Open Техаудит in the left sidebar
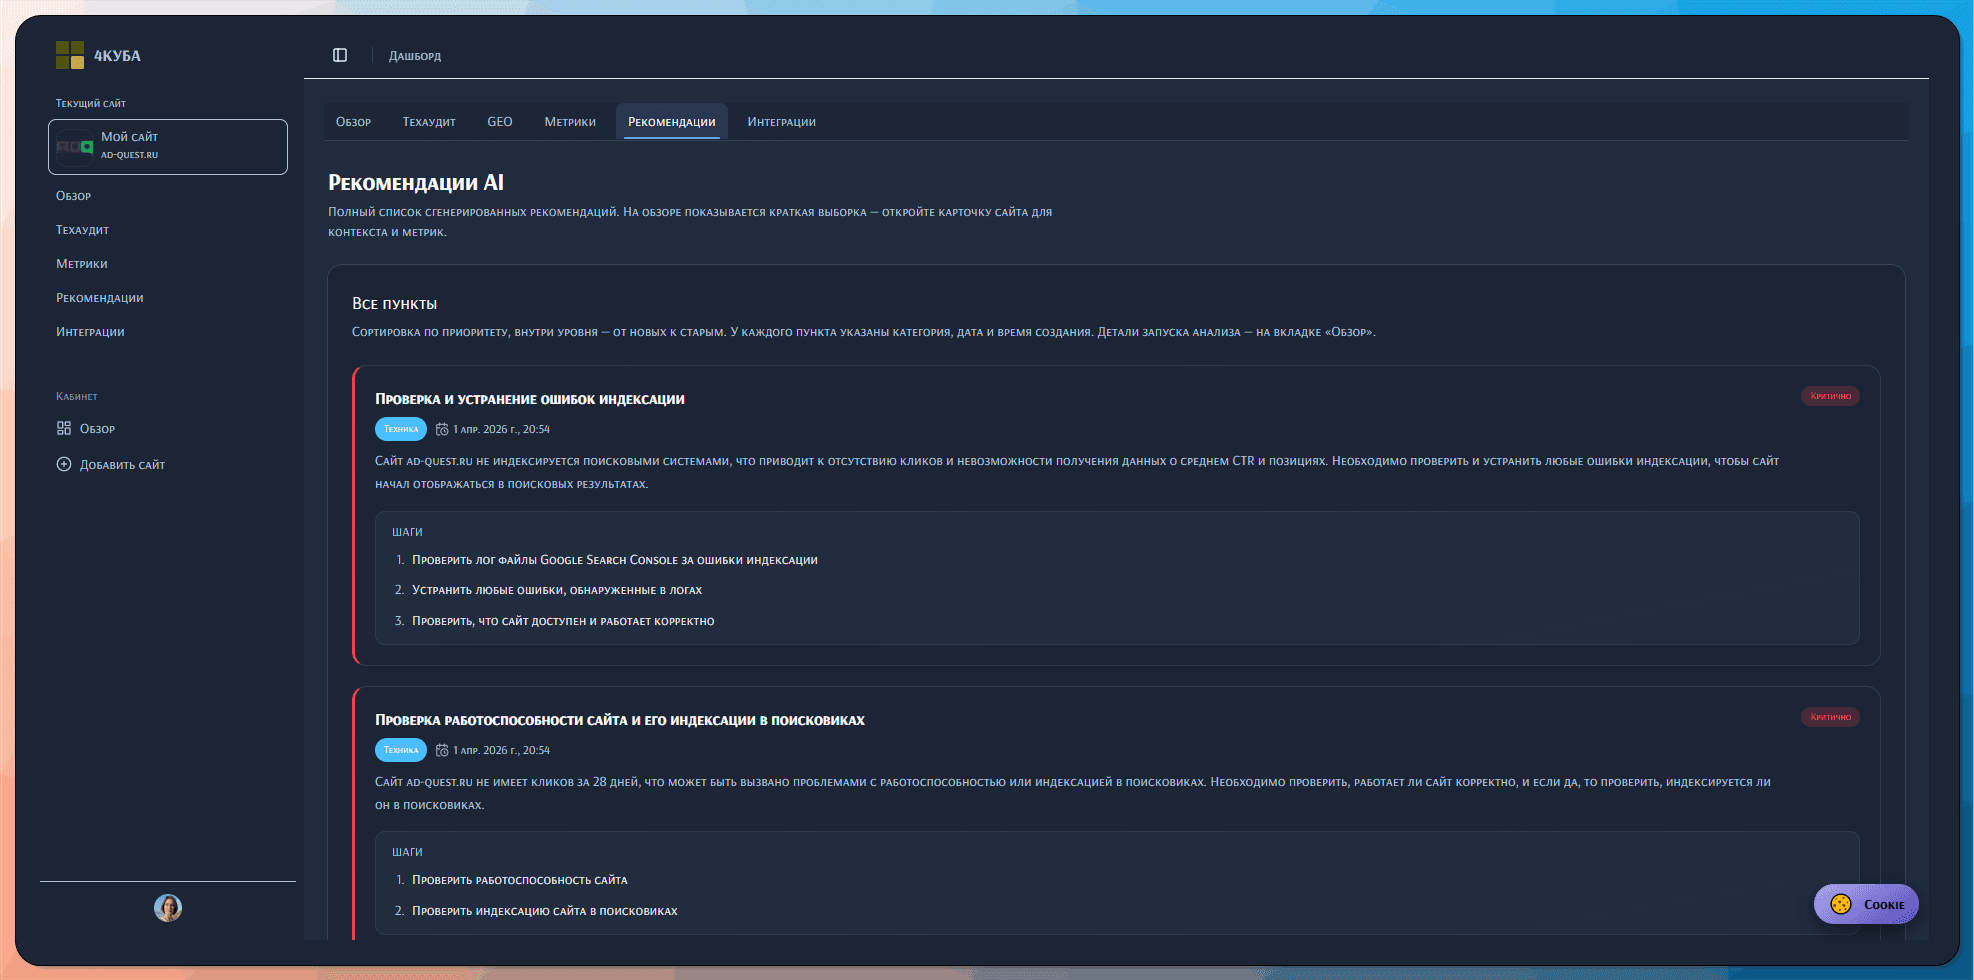Screen dimensions: 1974x980 [x=83, y=230]
